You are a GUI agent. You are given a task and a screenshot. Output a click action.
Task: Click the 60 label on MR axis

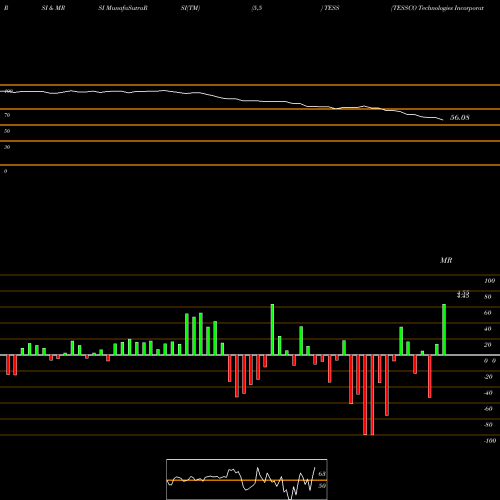pyautogui.click(x=488, y=313)
